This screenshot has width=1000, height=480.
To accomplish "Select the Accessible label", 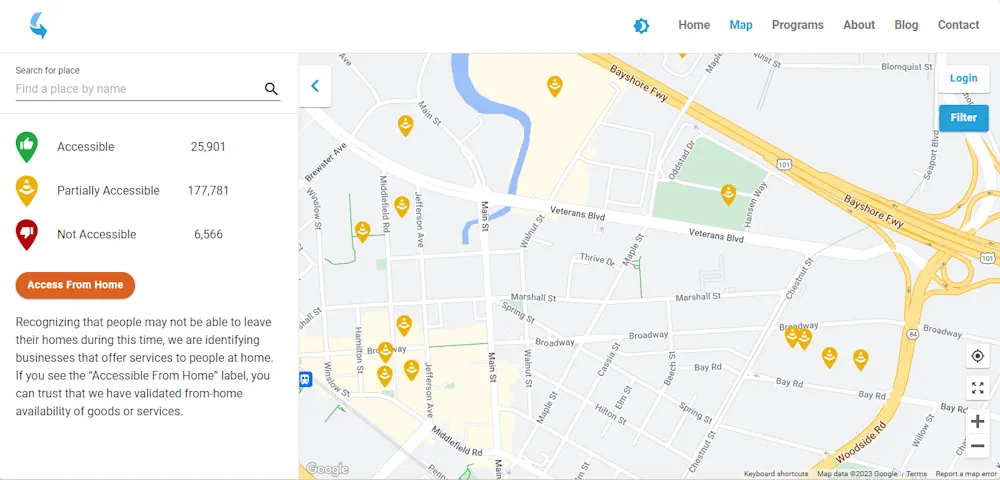I will (85, 147).
